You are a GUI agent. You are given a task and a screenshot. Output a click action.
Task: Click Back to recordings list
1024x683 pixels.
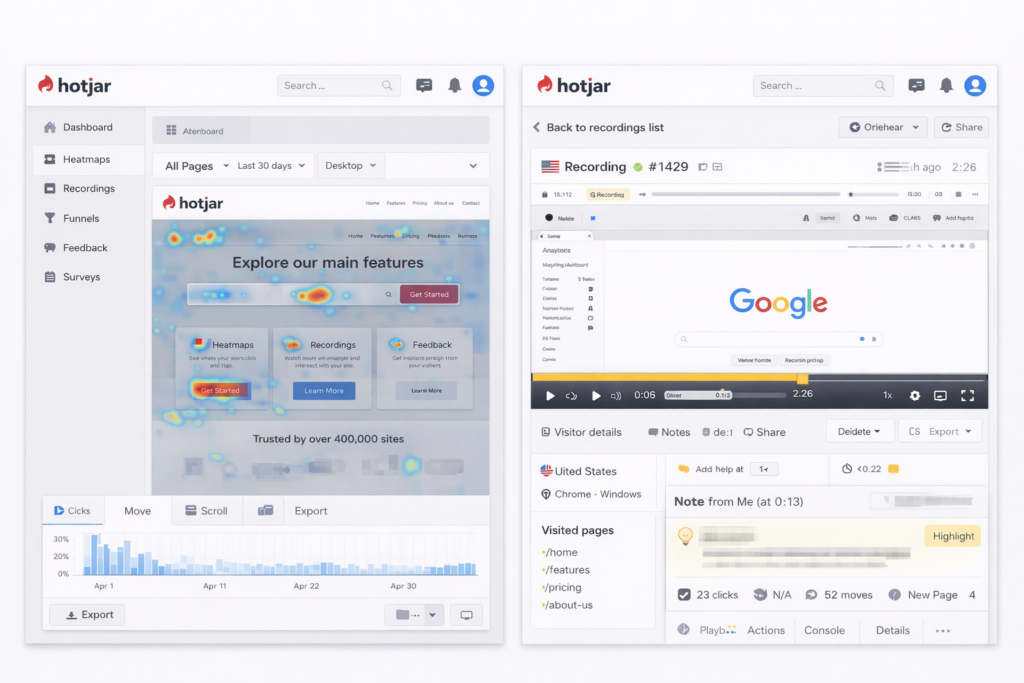[598, 127]
